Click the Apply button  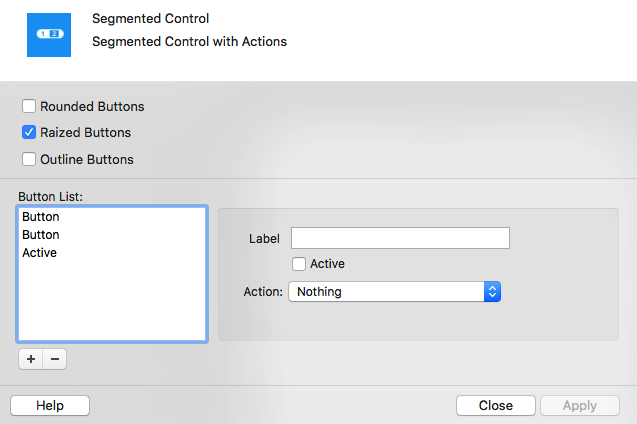[579, 405]
